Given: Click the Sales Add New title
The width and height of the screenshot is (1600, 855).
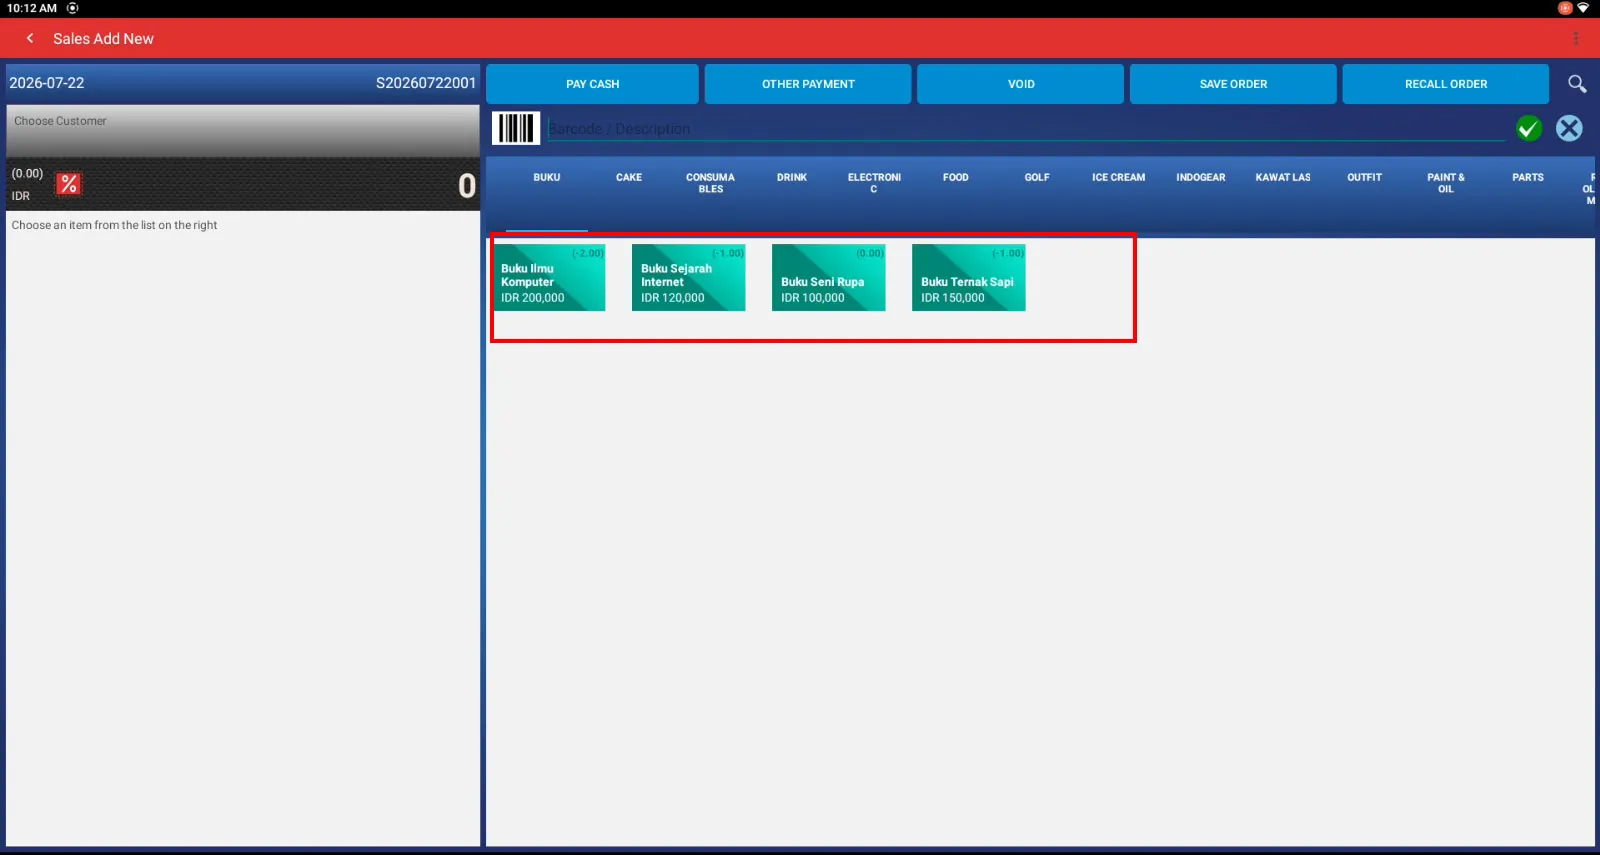Looking at the screenshot, I should pos(103,38).
